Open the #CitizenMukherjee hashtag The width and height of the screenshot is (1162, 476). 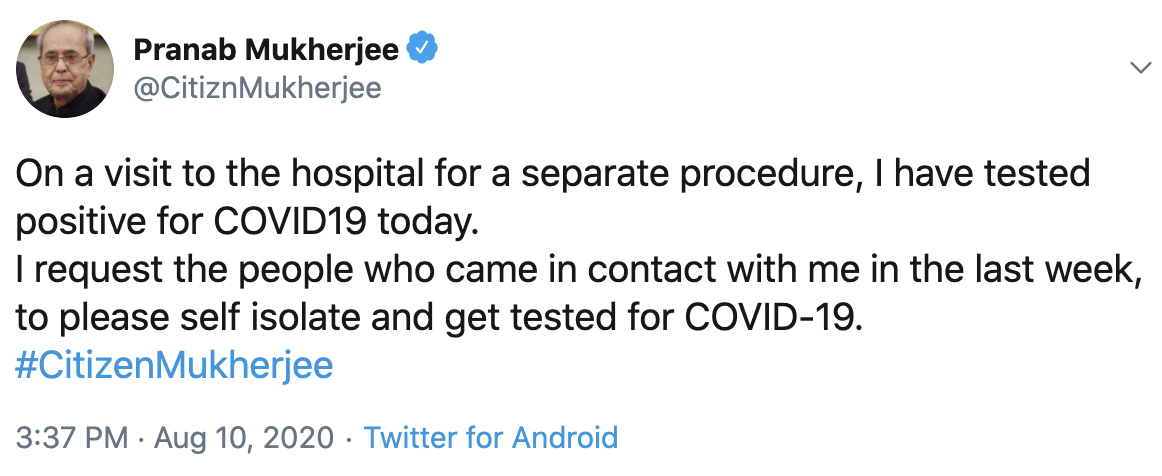click(174, 365)
